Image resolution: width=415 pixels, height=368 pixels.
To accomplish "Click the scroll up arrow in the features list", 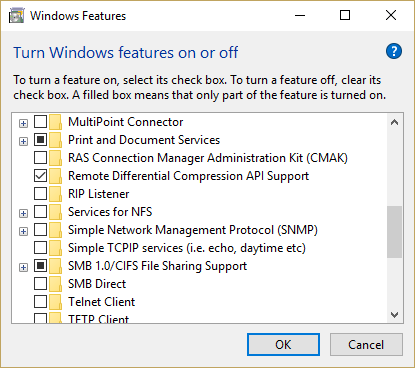I will click(x=395, y=122).
